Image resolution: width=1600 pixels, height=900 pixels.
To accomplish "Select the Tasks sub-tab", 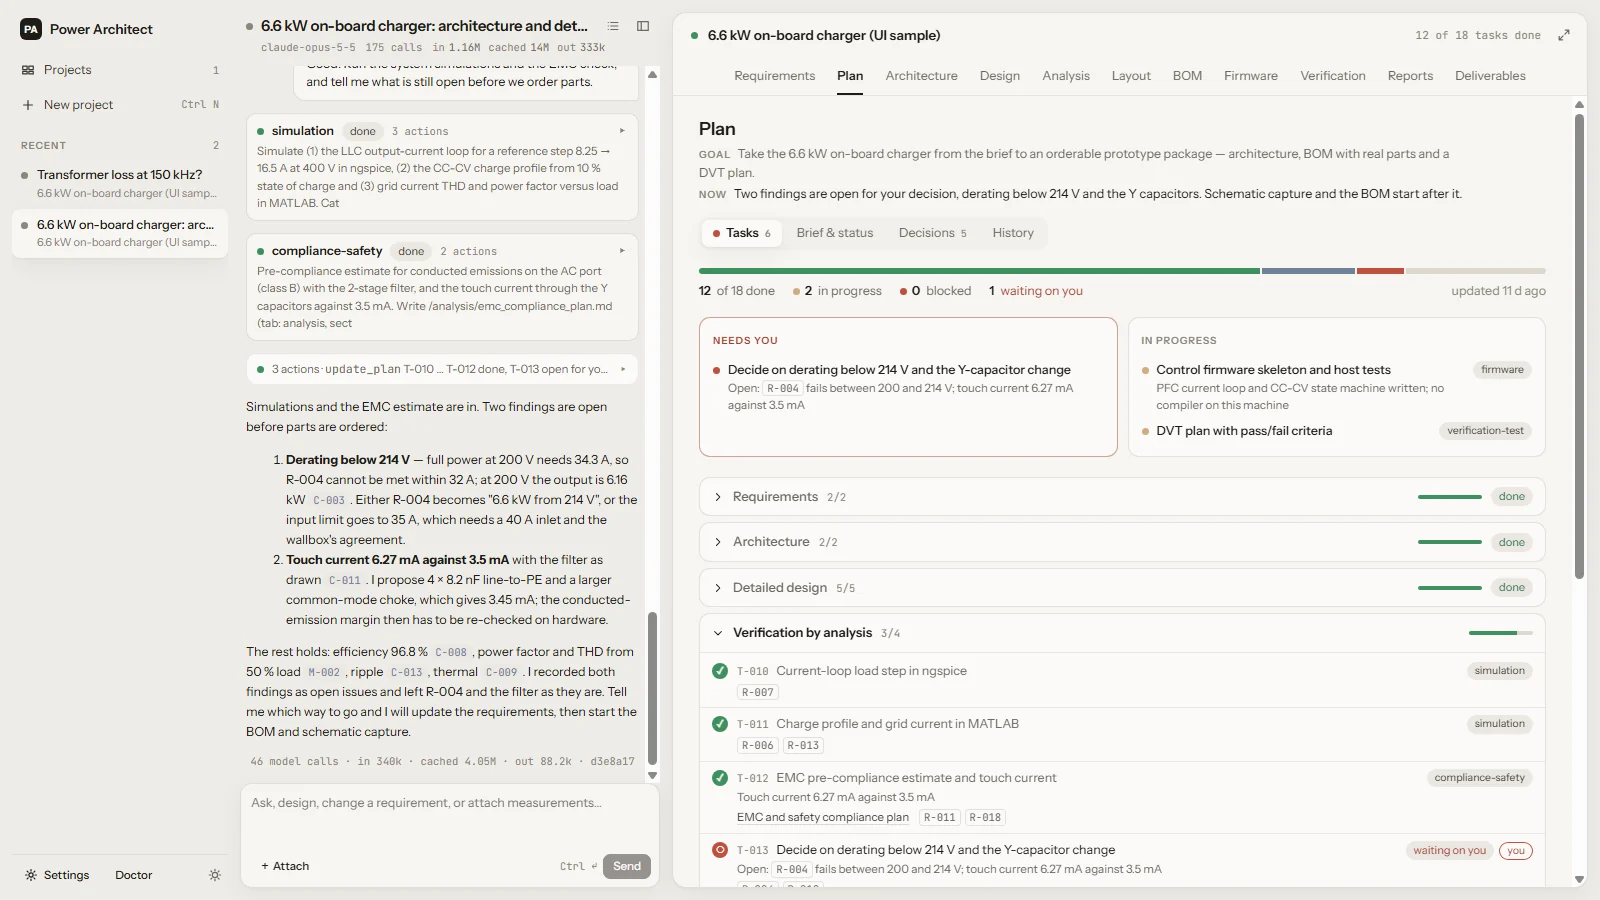I will click(742, 233).
